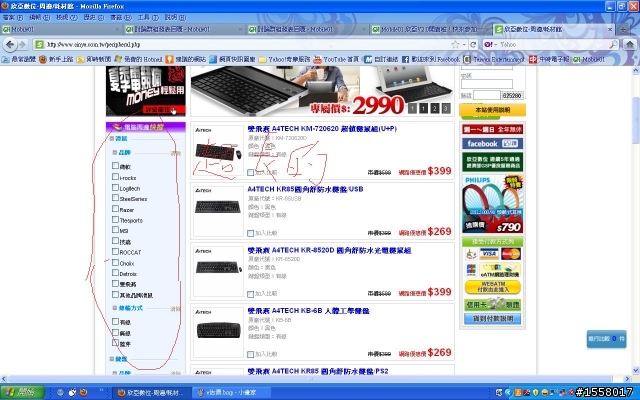Tick the MSI brand checkbox

[116, 230]
